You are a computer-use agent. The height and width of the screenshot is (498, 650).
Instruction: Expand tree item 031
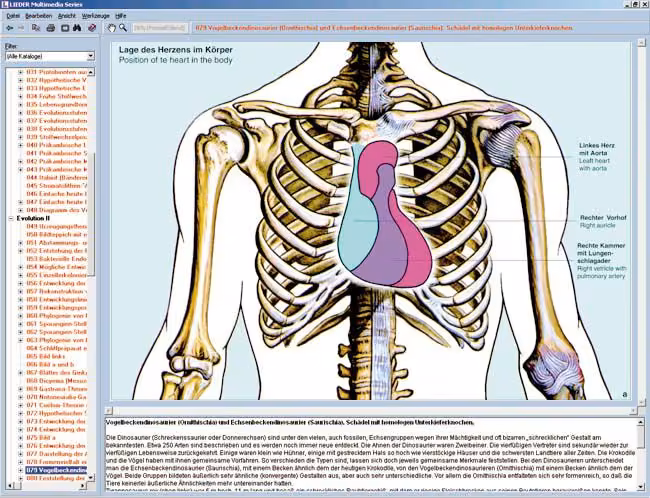click(x=20, y=72)
